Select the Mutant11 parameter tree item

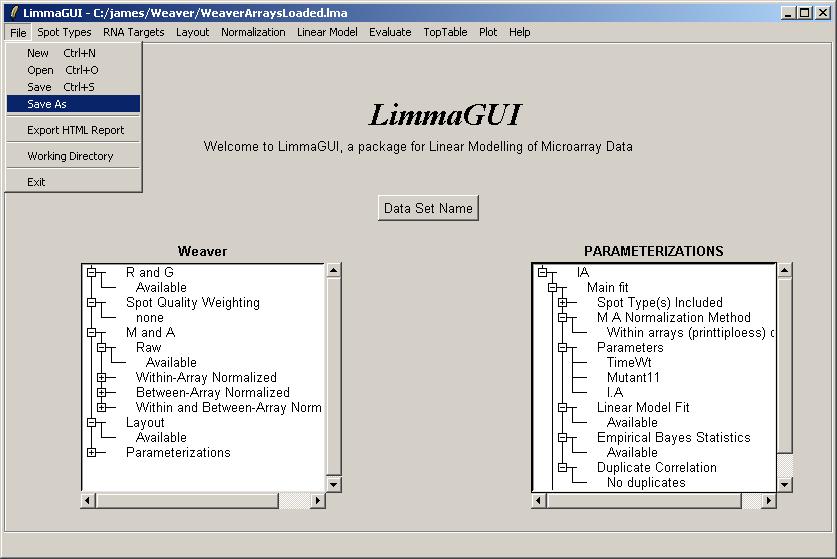[x=633, y=378]
